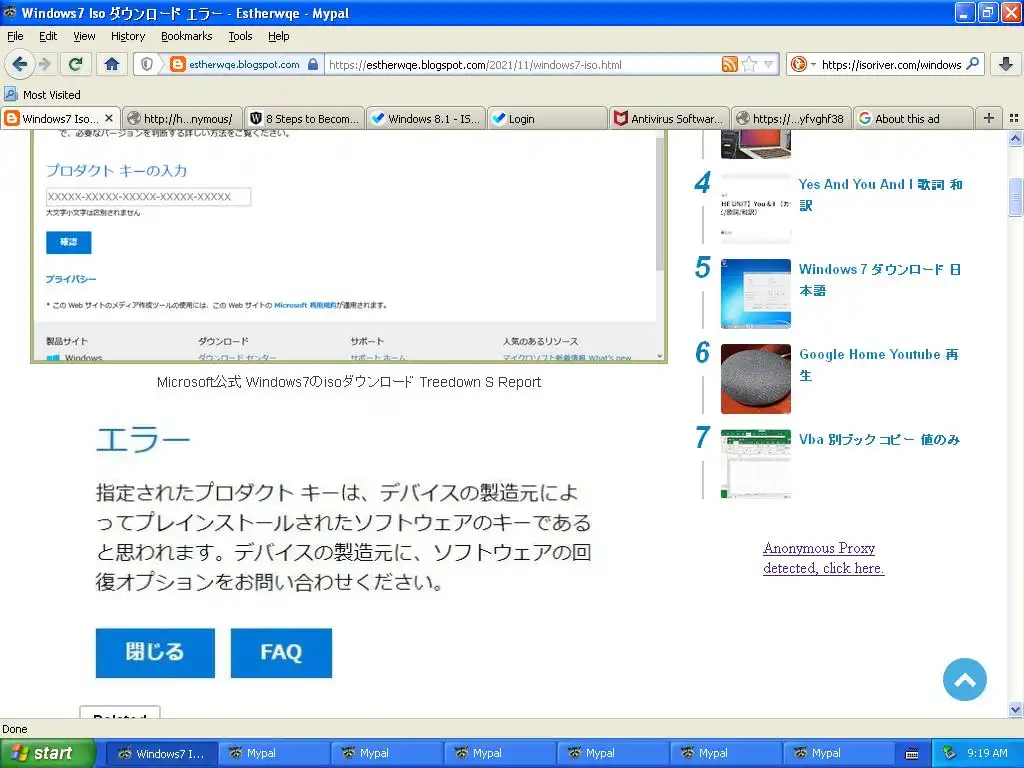Click the address bar URL field
The width and height of the screenshot is (1024, 768).
click(522, 65)
